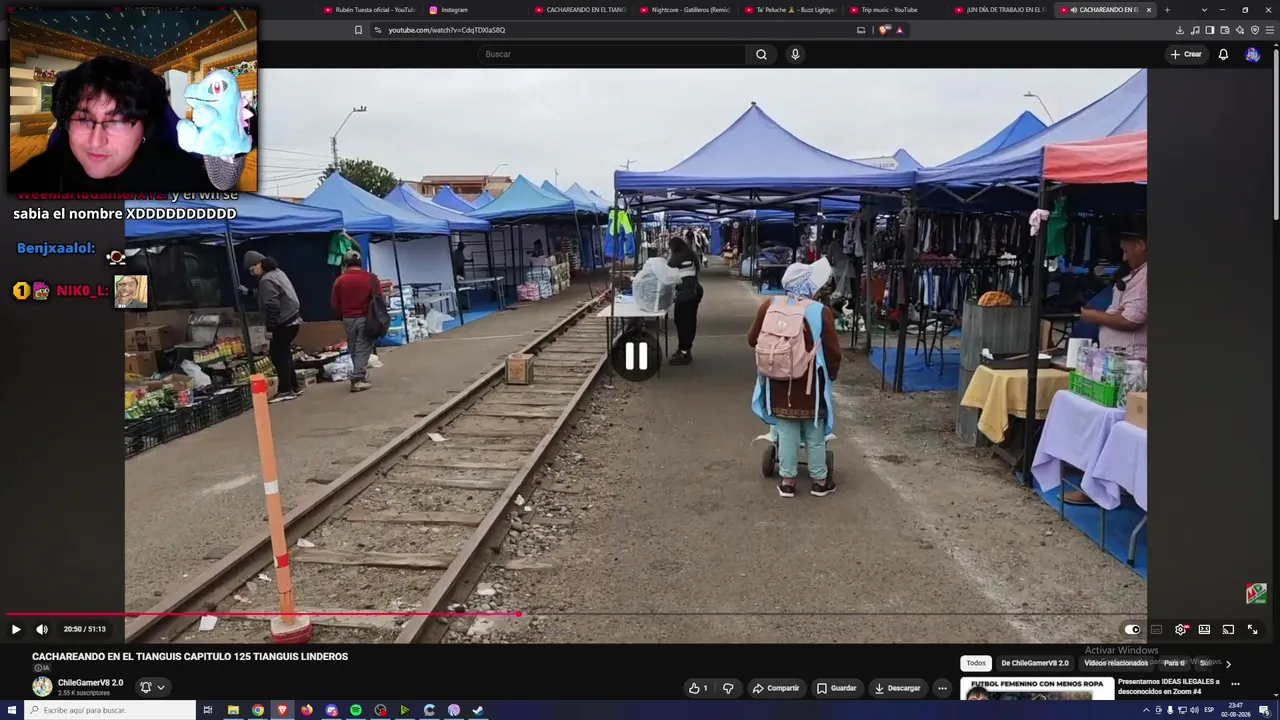Image resolution: width=1280 pixels, height=720 pixels.
Task: Show hidden system tray icons
Action: tap(1146, 710)
